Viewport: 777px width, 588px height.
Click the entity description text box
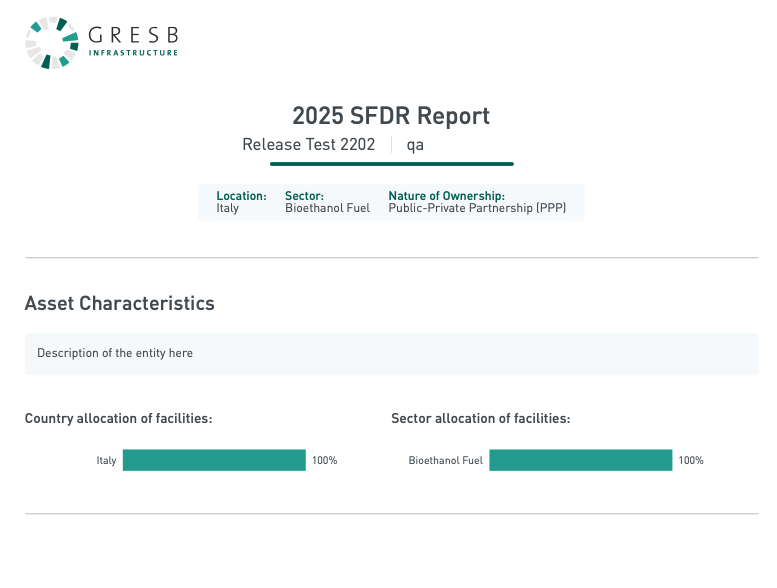click(391, 354)
